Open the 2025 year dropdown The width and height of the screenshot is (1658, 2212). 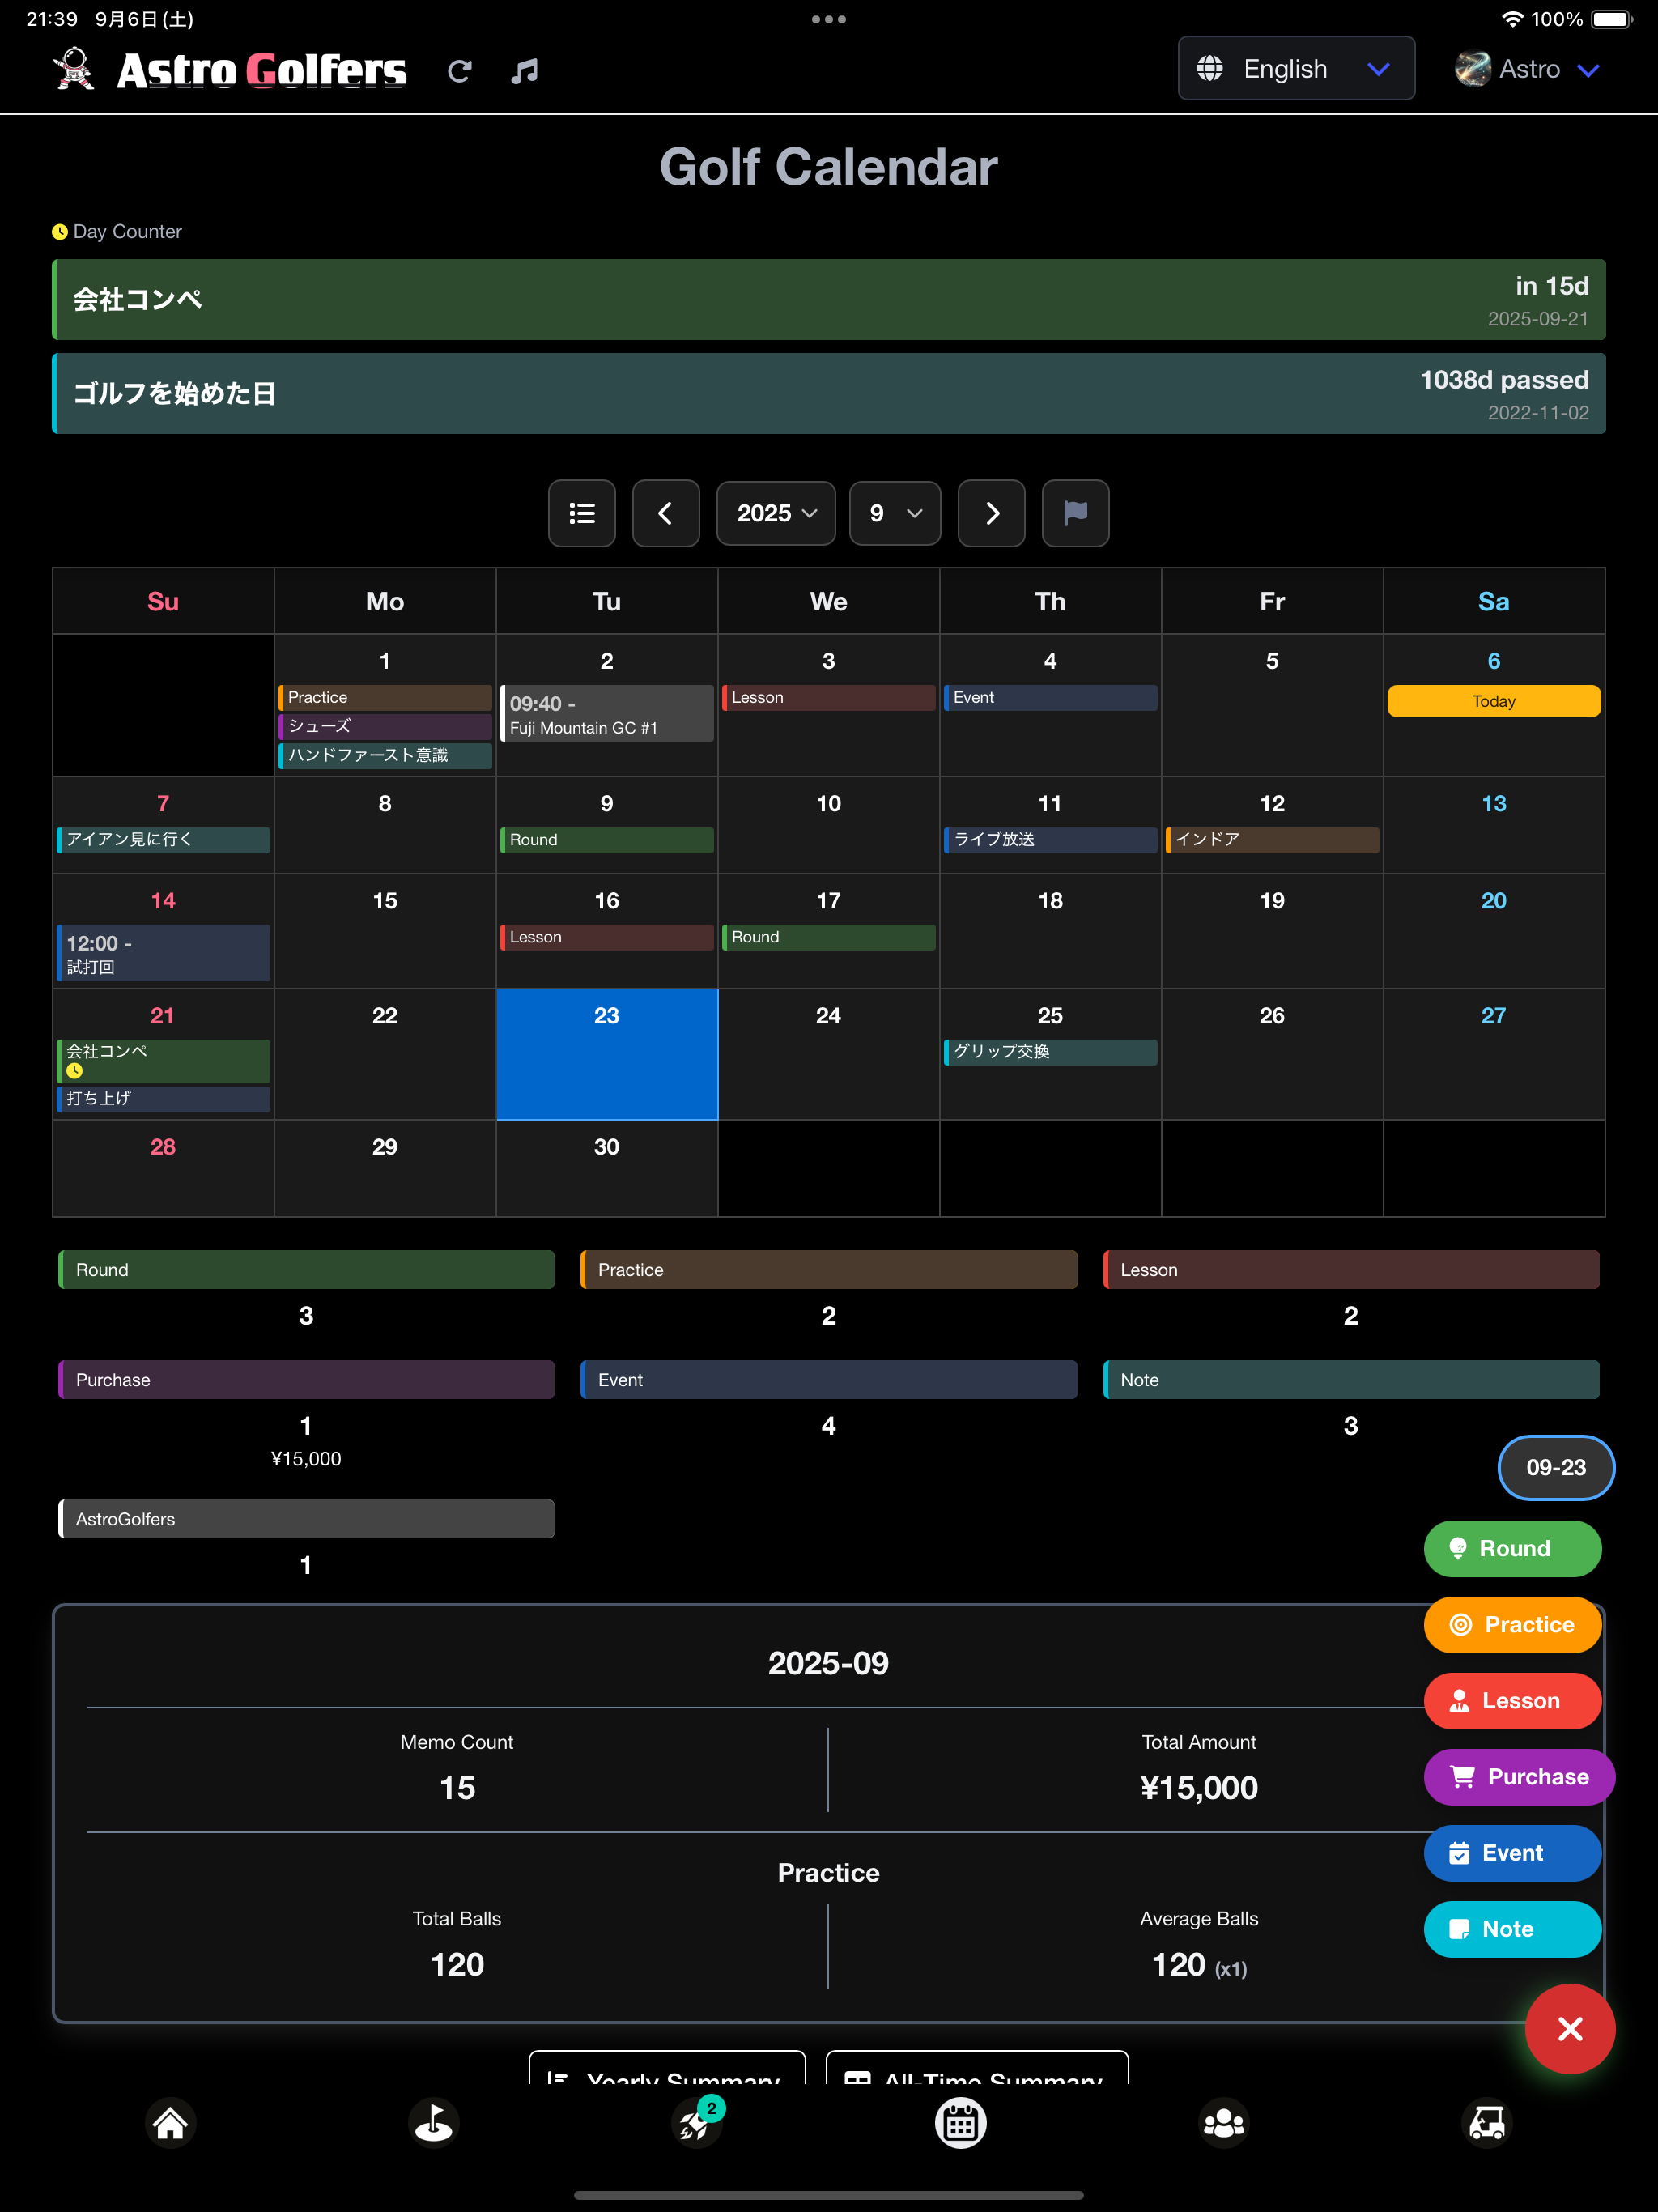(x=776, y=513)
